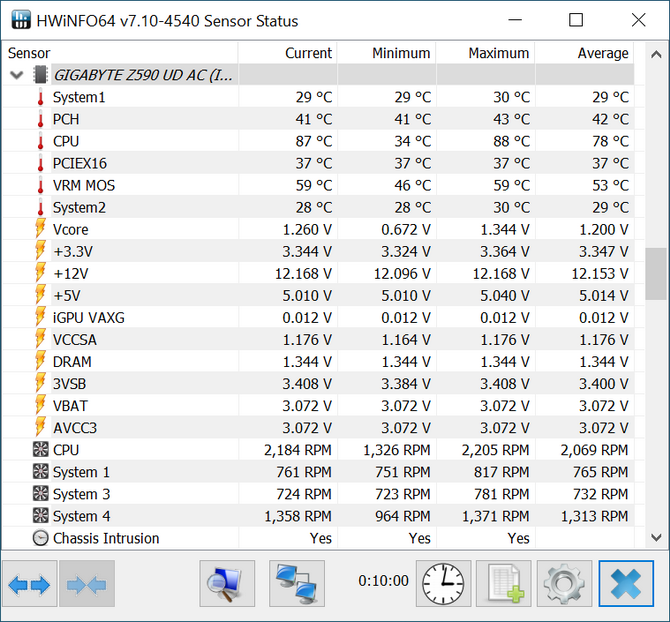Viewport: 670px width, 622px height.
Task: Click lightning bolt icon beside DRAM
Action: click(x=40, y=361)
